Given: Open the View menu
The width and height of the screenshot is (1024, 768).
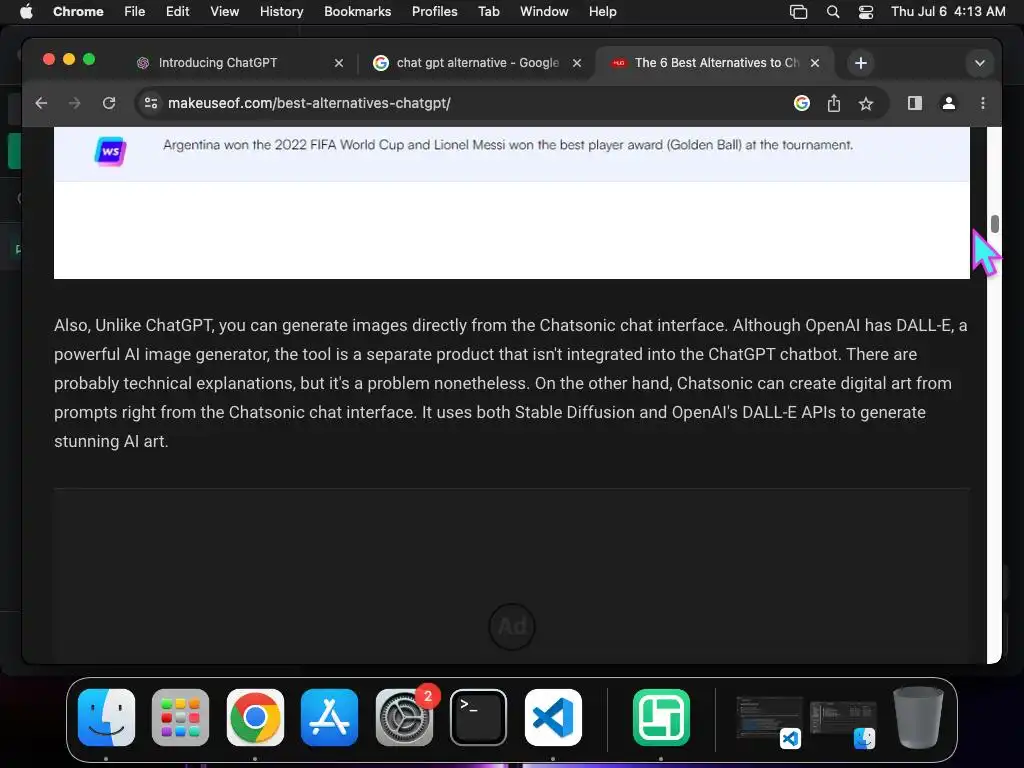Looking at the screenshot, I should pos(224,11).
